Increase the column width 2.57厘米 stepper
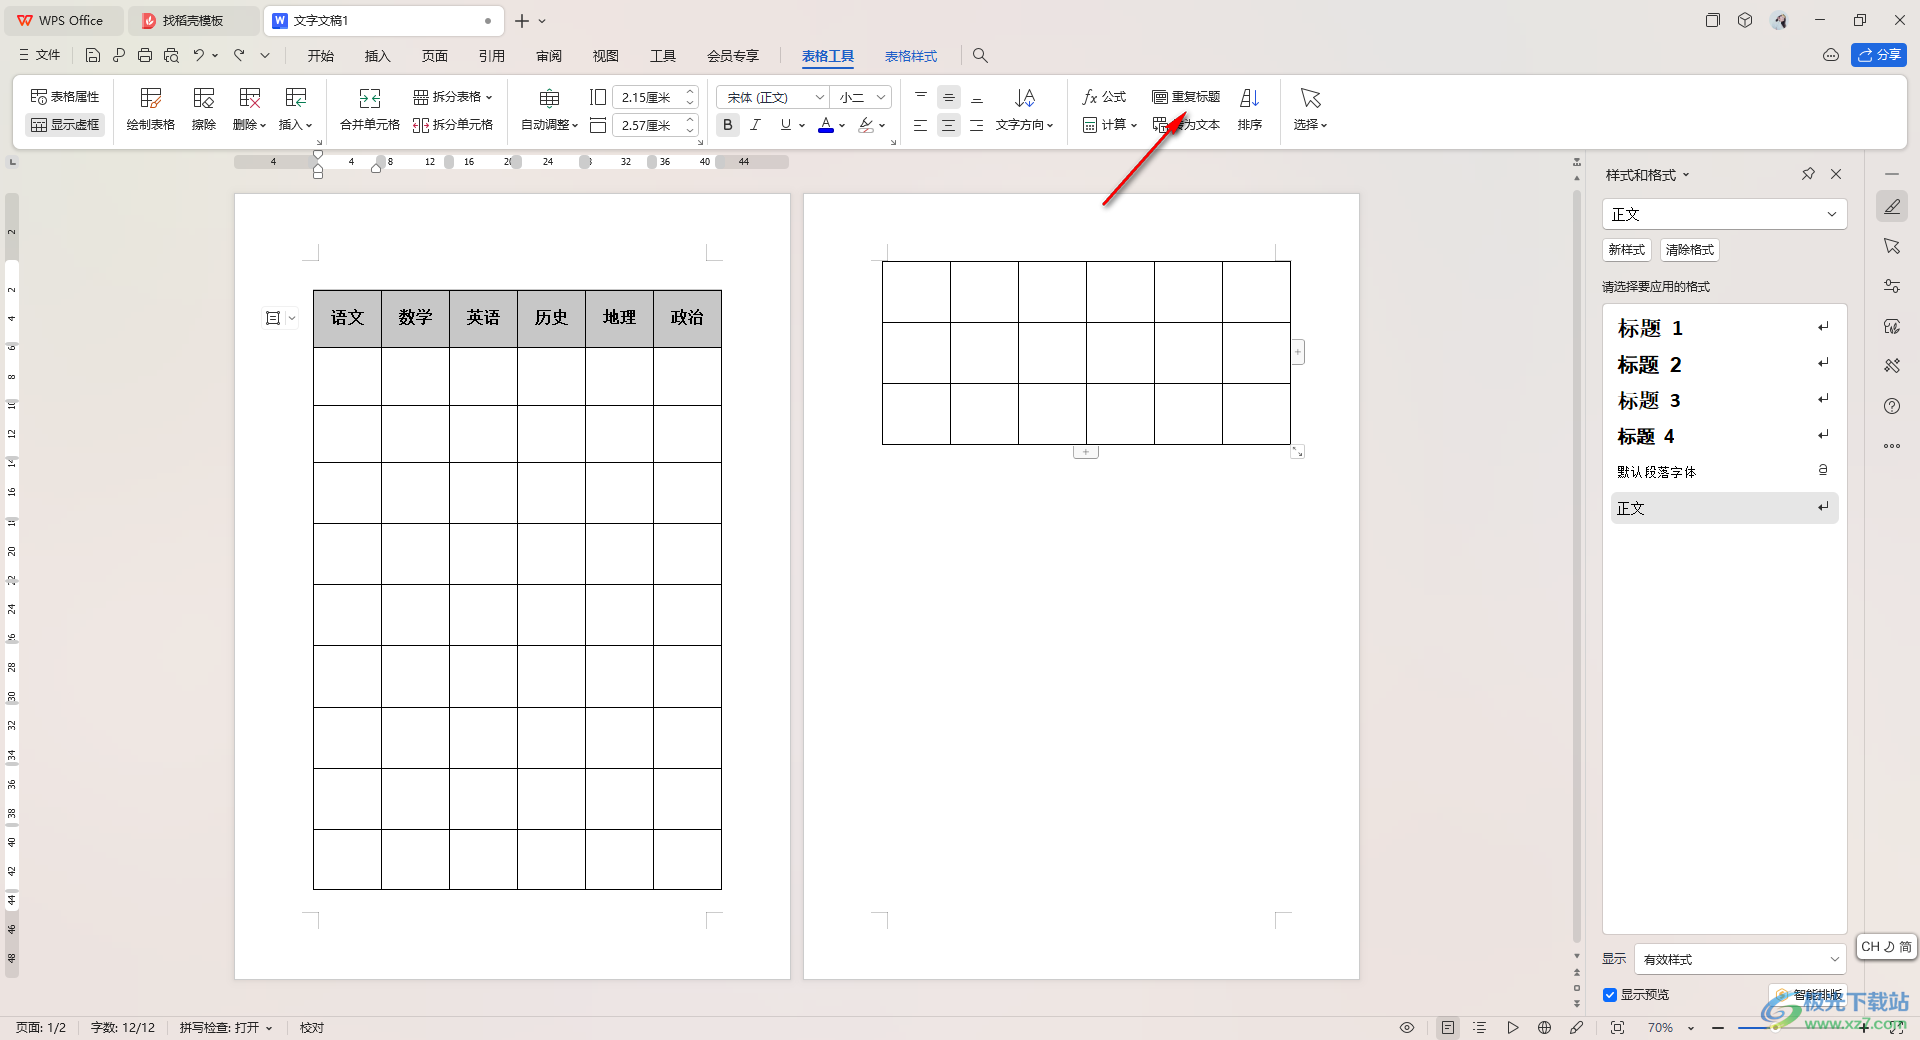 [x=690, y=120]
